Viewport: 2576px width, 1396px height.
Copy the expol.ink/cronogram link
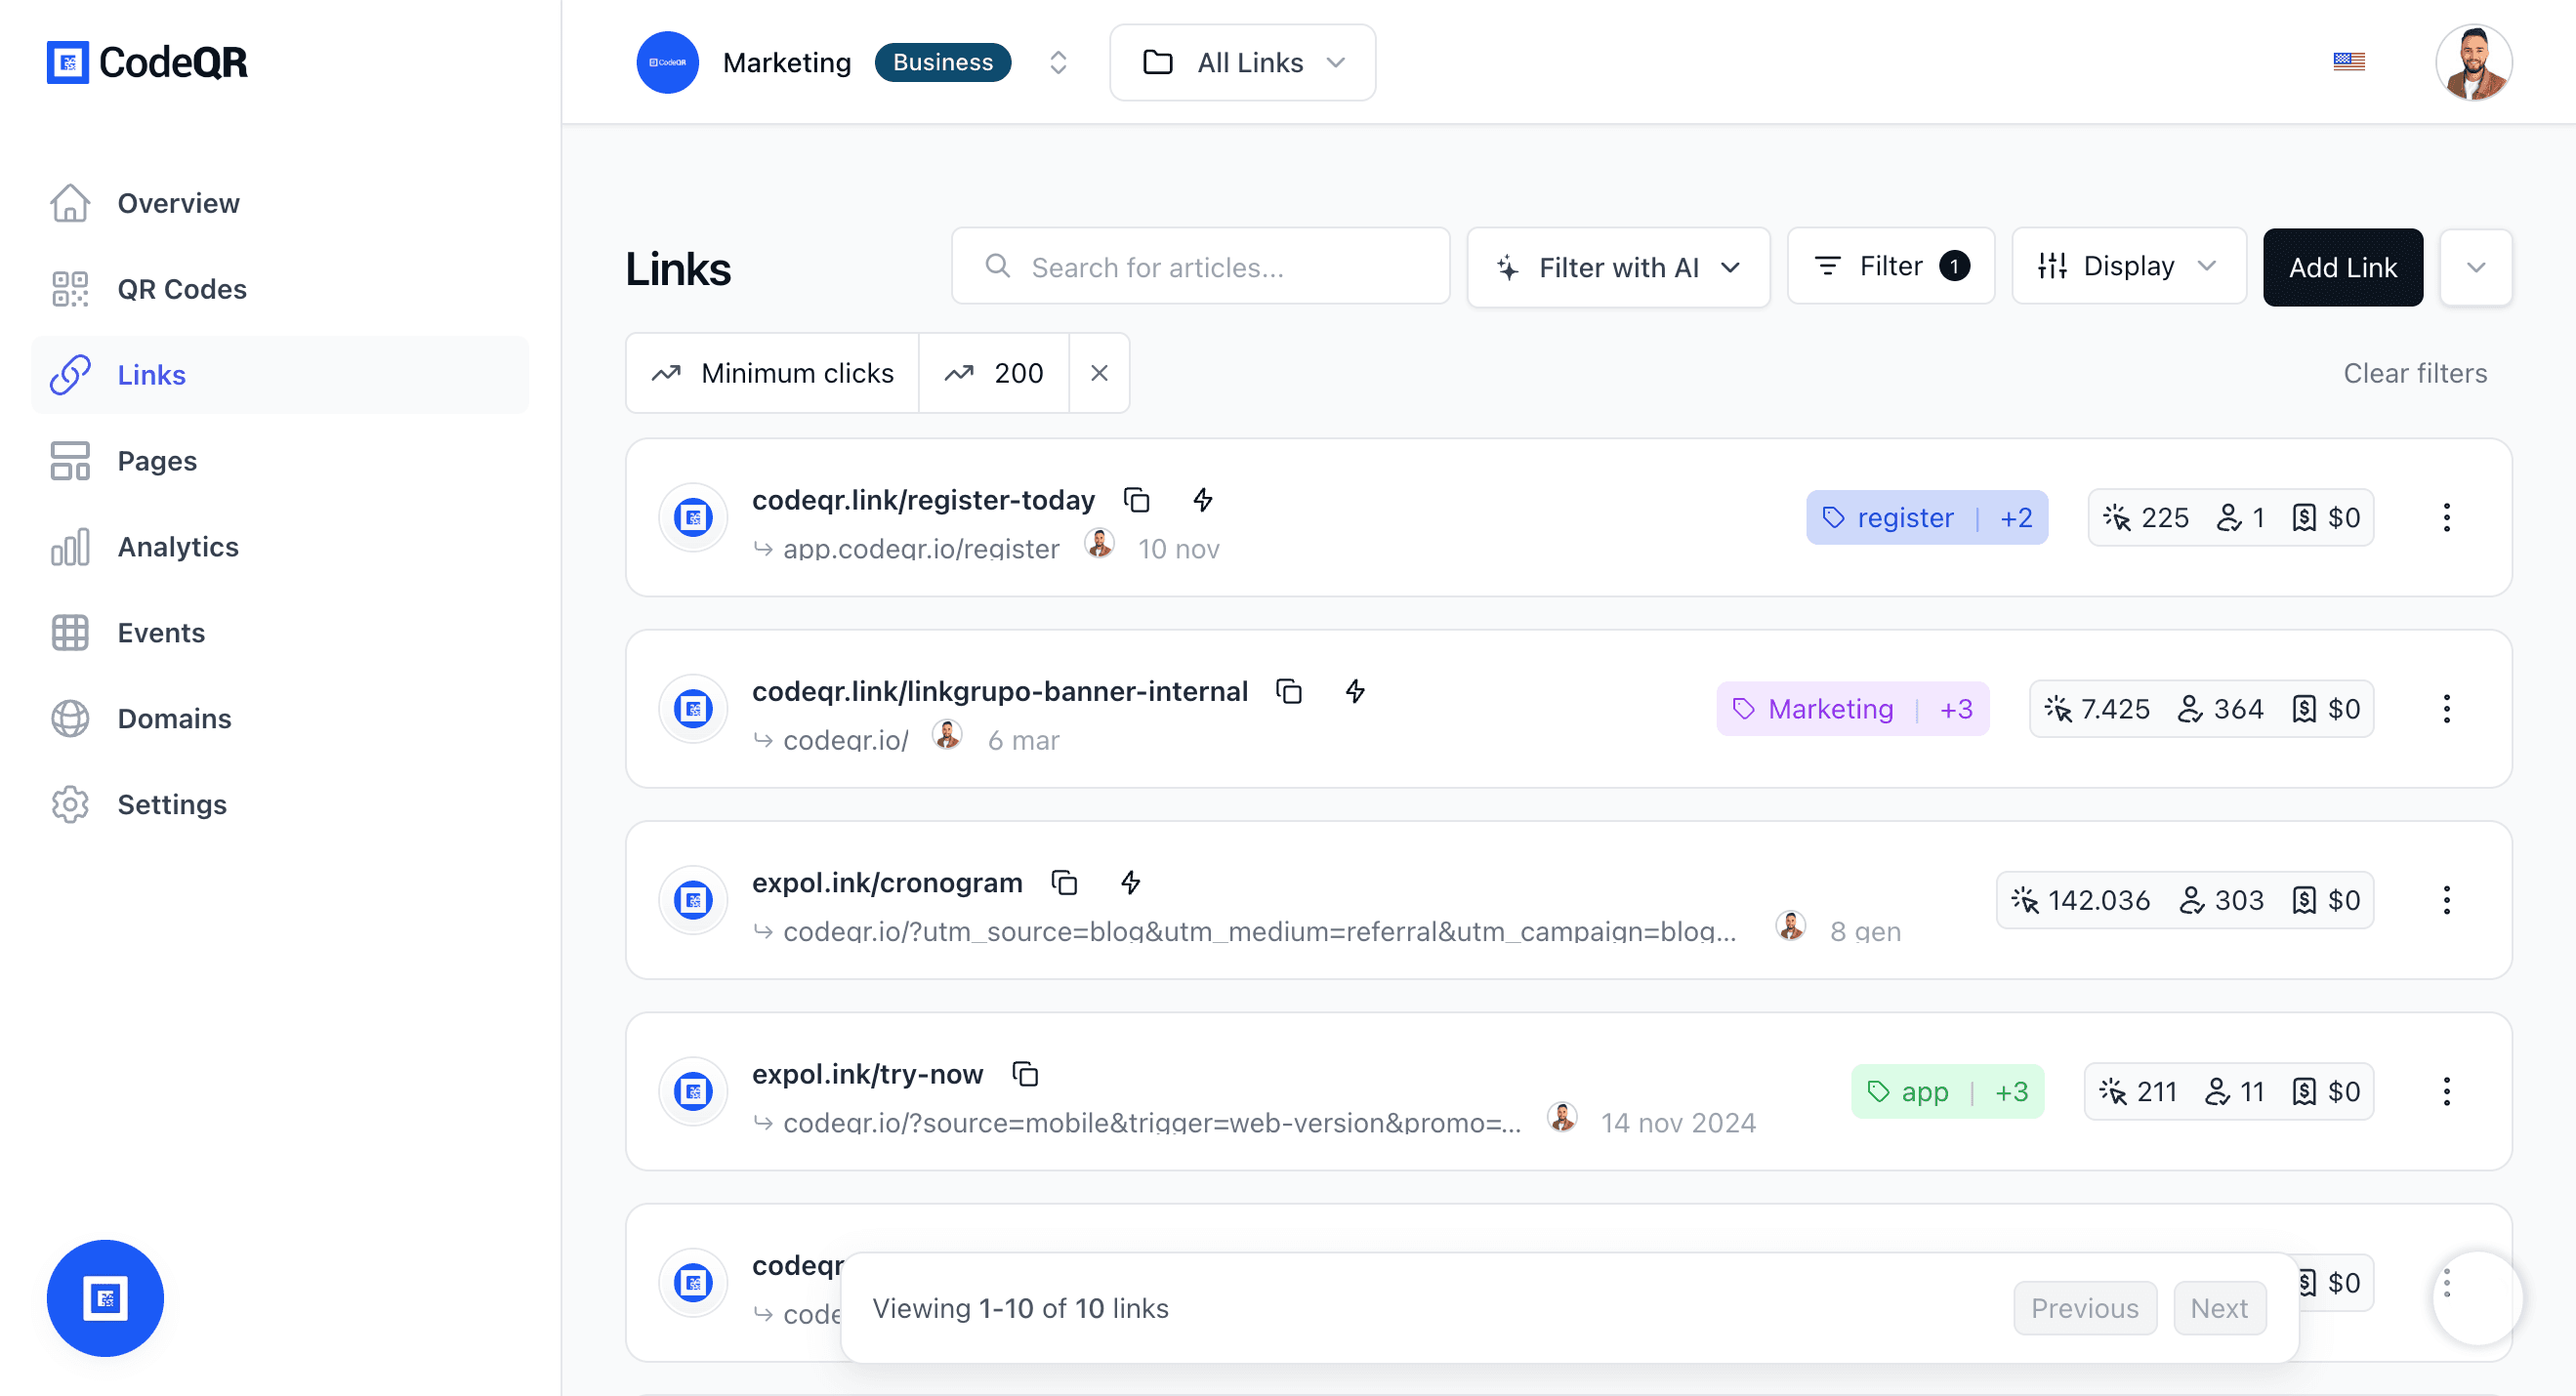pos(1065,882)
